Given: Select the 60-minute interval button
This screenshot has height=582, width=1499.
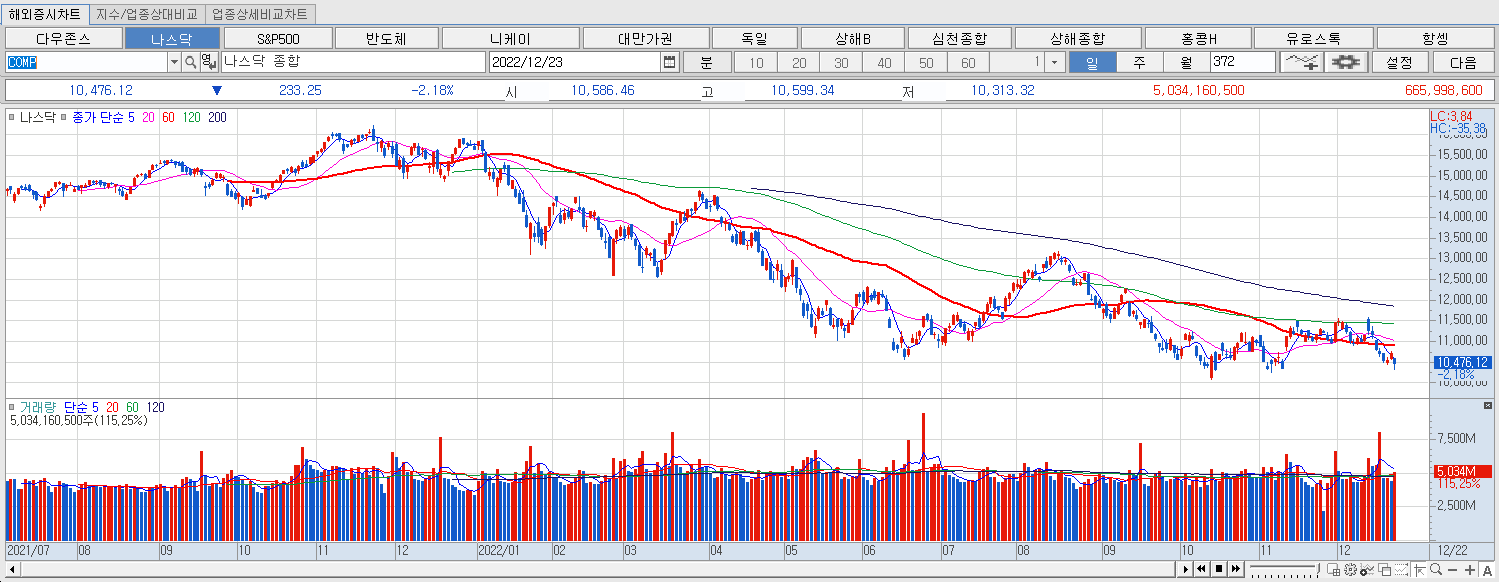Looking at the screenshot, I should coord(968,62).
